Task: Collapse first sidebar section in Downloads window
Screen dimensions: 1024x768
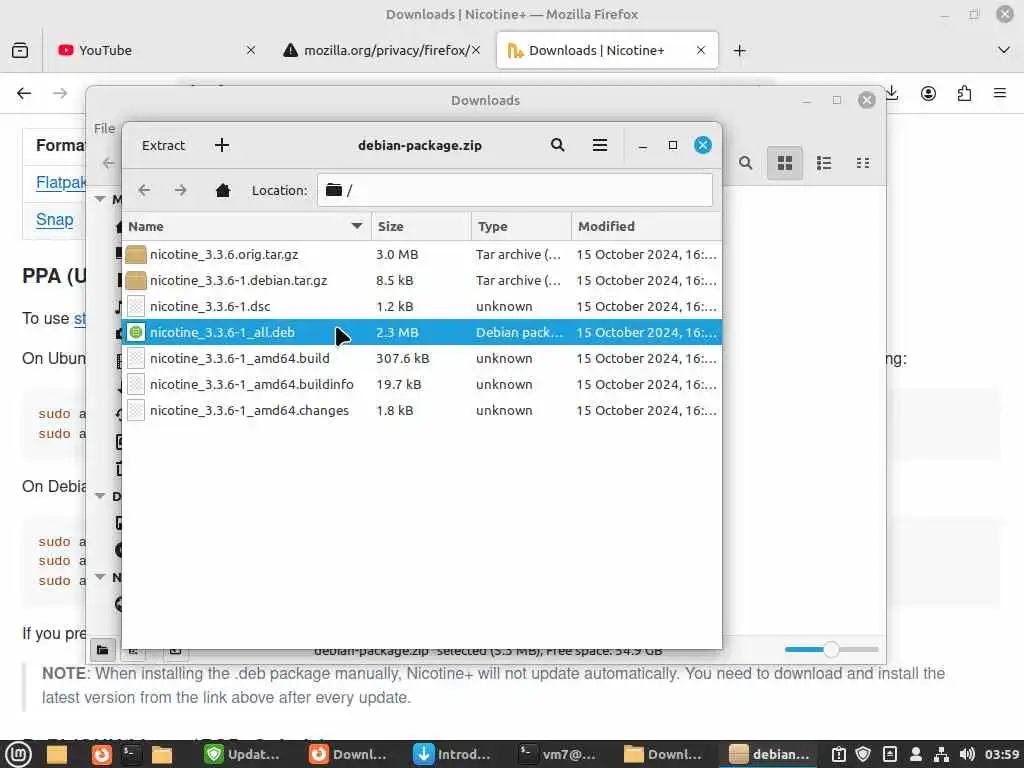Action: [x=100, y=199]
